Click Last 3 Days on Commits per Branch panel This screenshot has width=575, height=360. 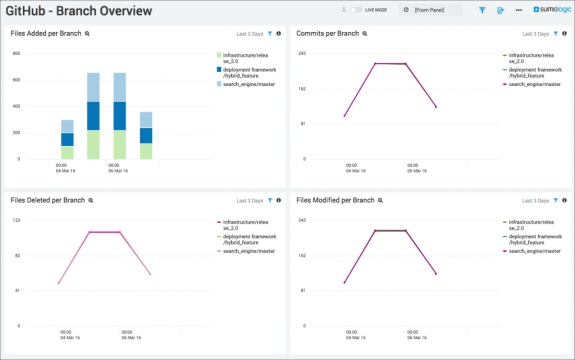pos(535,34)
